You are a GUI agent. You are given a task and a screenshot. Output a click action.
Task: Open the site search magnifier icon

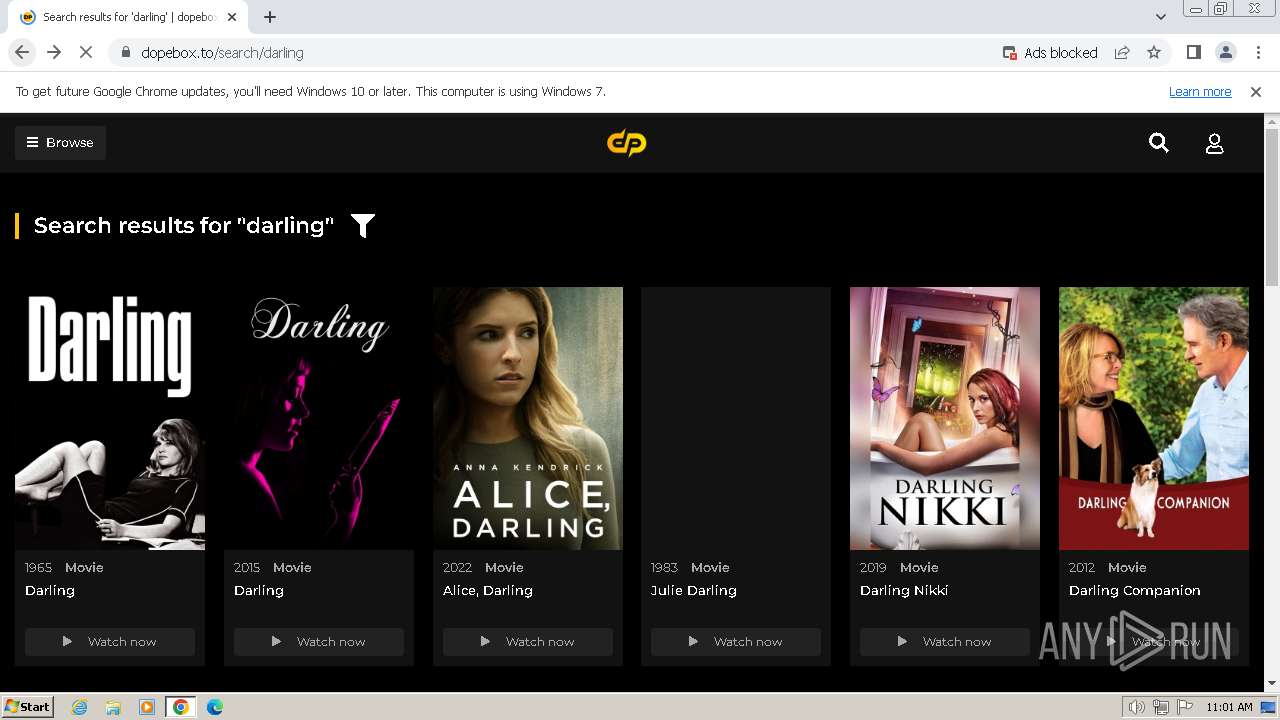1159,143
